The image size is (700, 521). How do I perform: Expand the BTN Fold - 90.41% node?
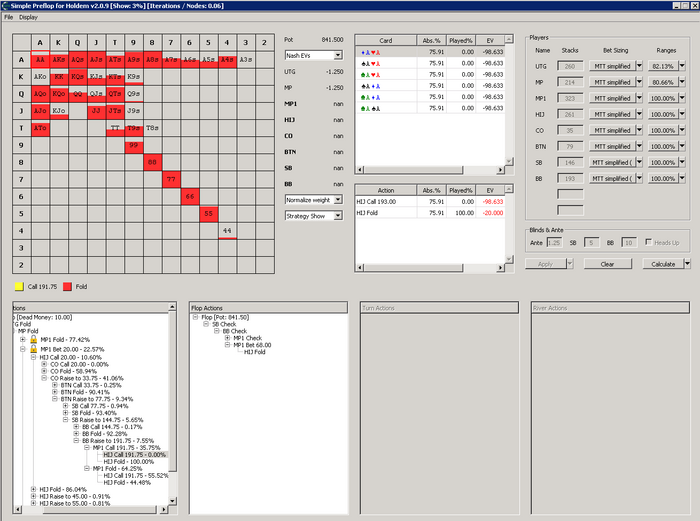tap(54, 392)
